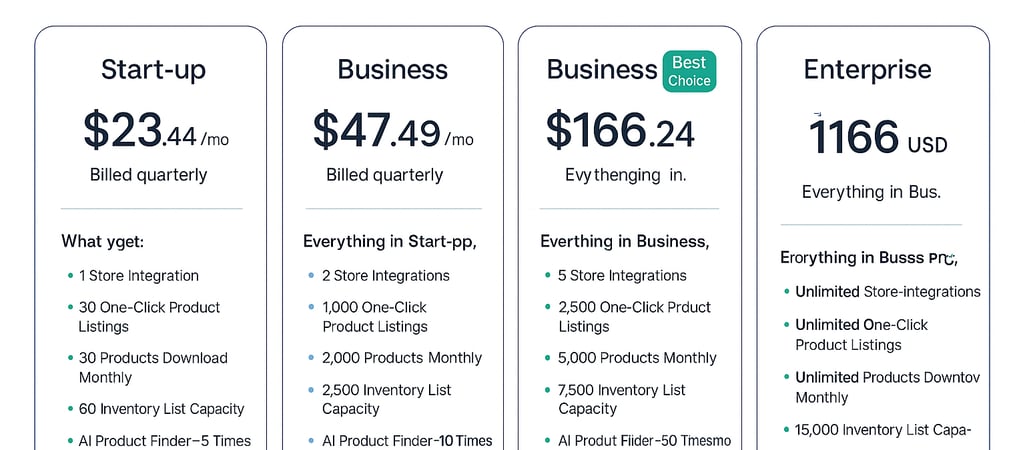This screenshot has width=1025, height=450.
Task: Click the 5 Store Integrations feature
Action: click(622, 276)
